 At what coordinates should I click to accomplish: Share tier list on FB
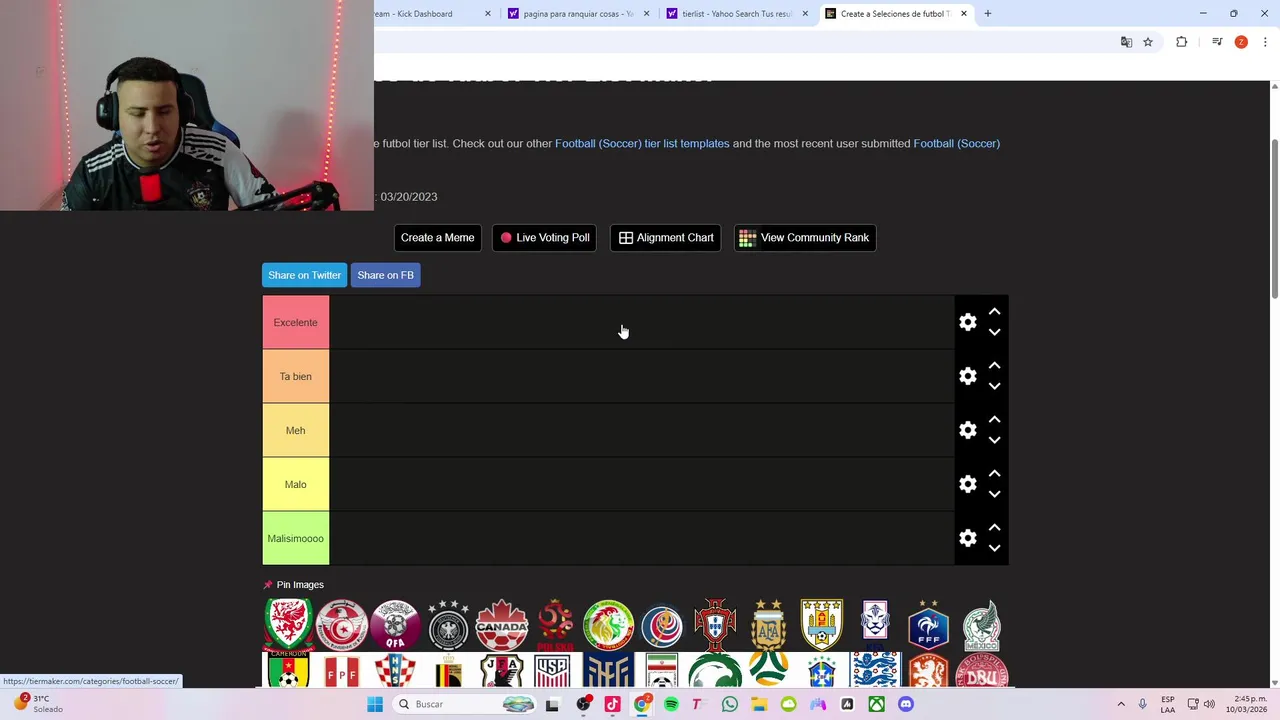385,275
